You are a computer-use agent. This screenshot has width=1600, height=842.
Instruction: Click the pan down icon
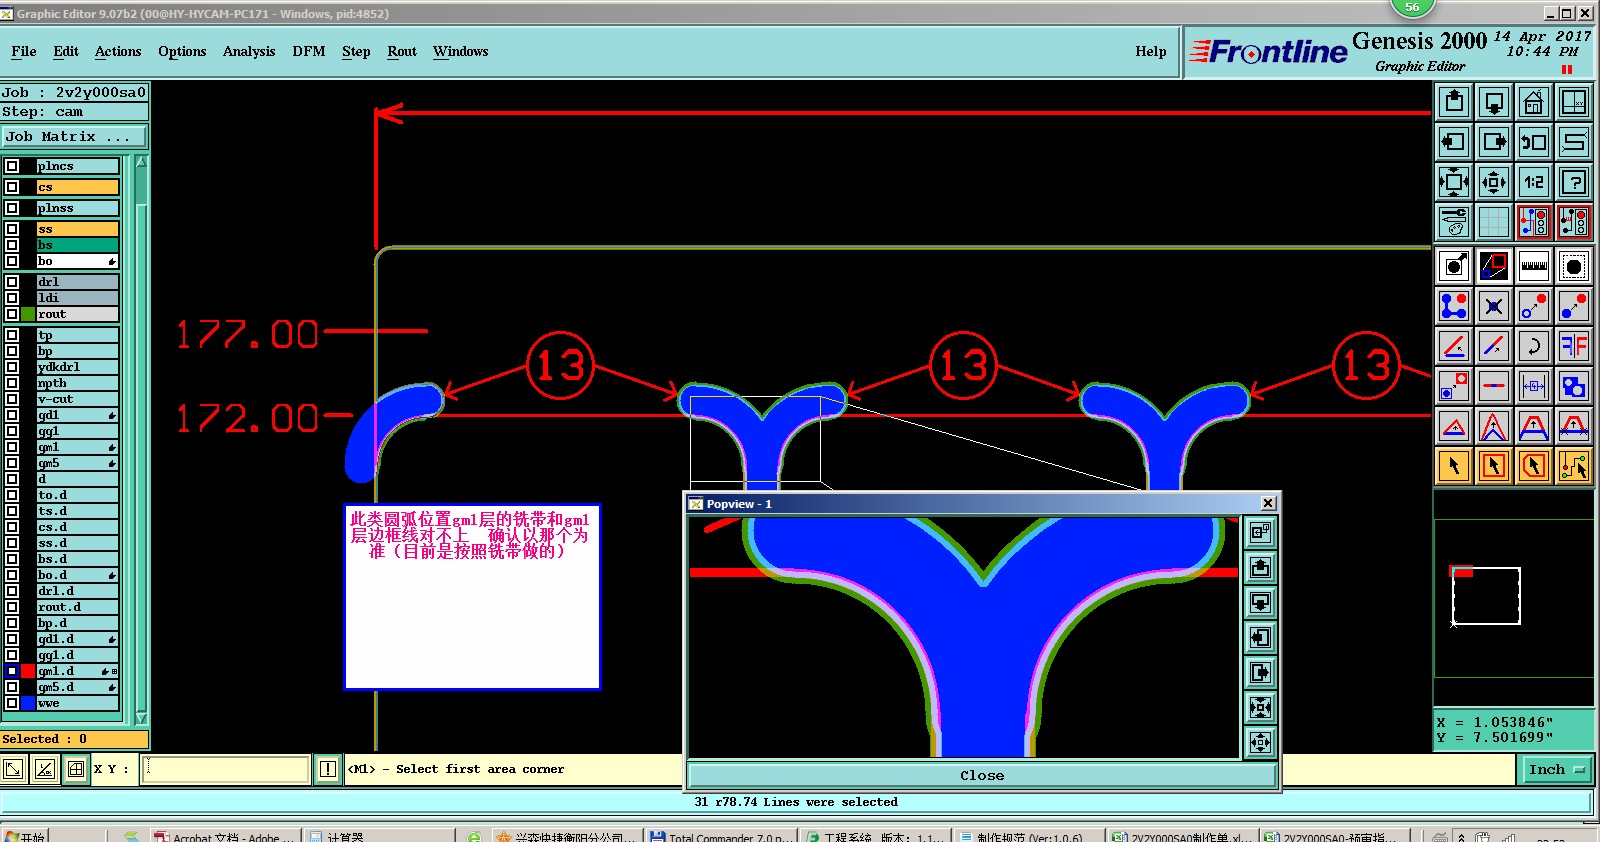[x=1494, y=102]
